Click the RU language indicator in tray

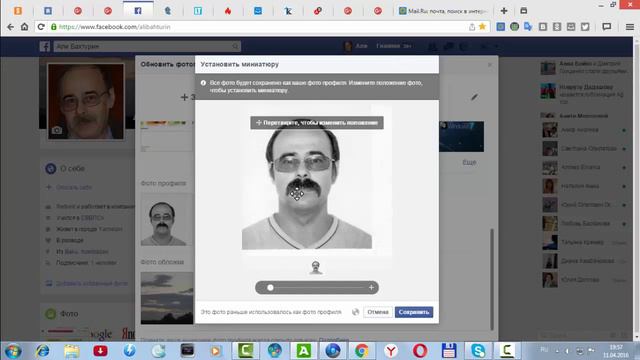tap(544, 349)
